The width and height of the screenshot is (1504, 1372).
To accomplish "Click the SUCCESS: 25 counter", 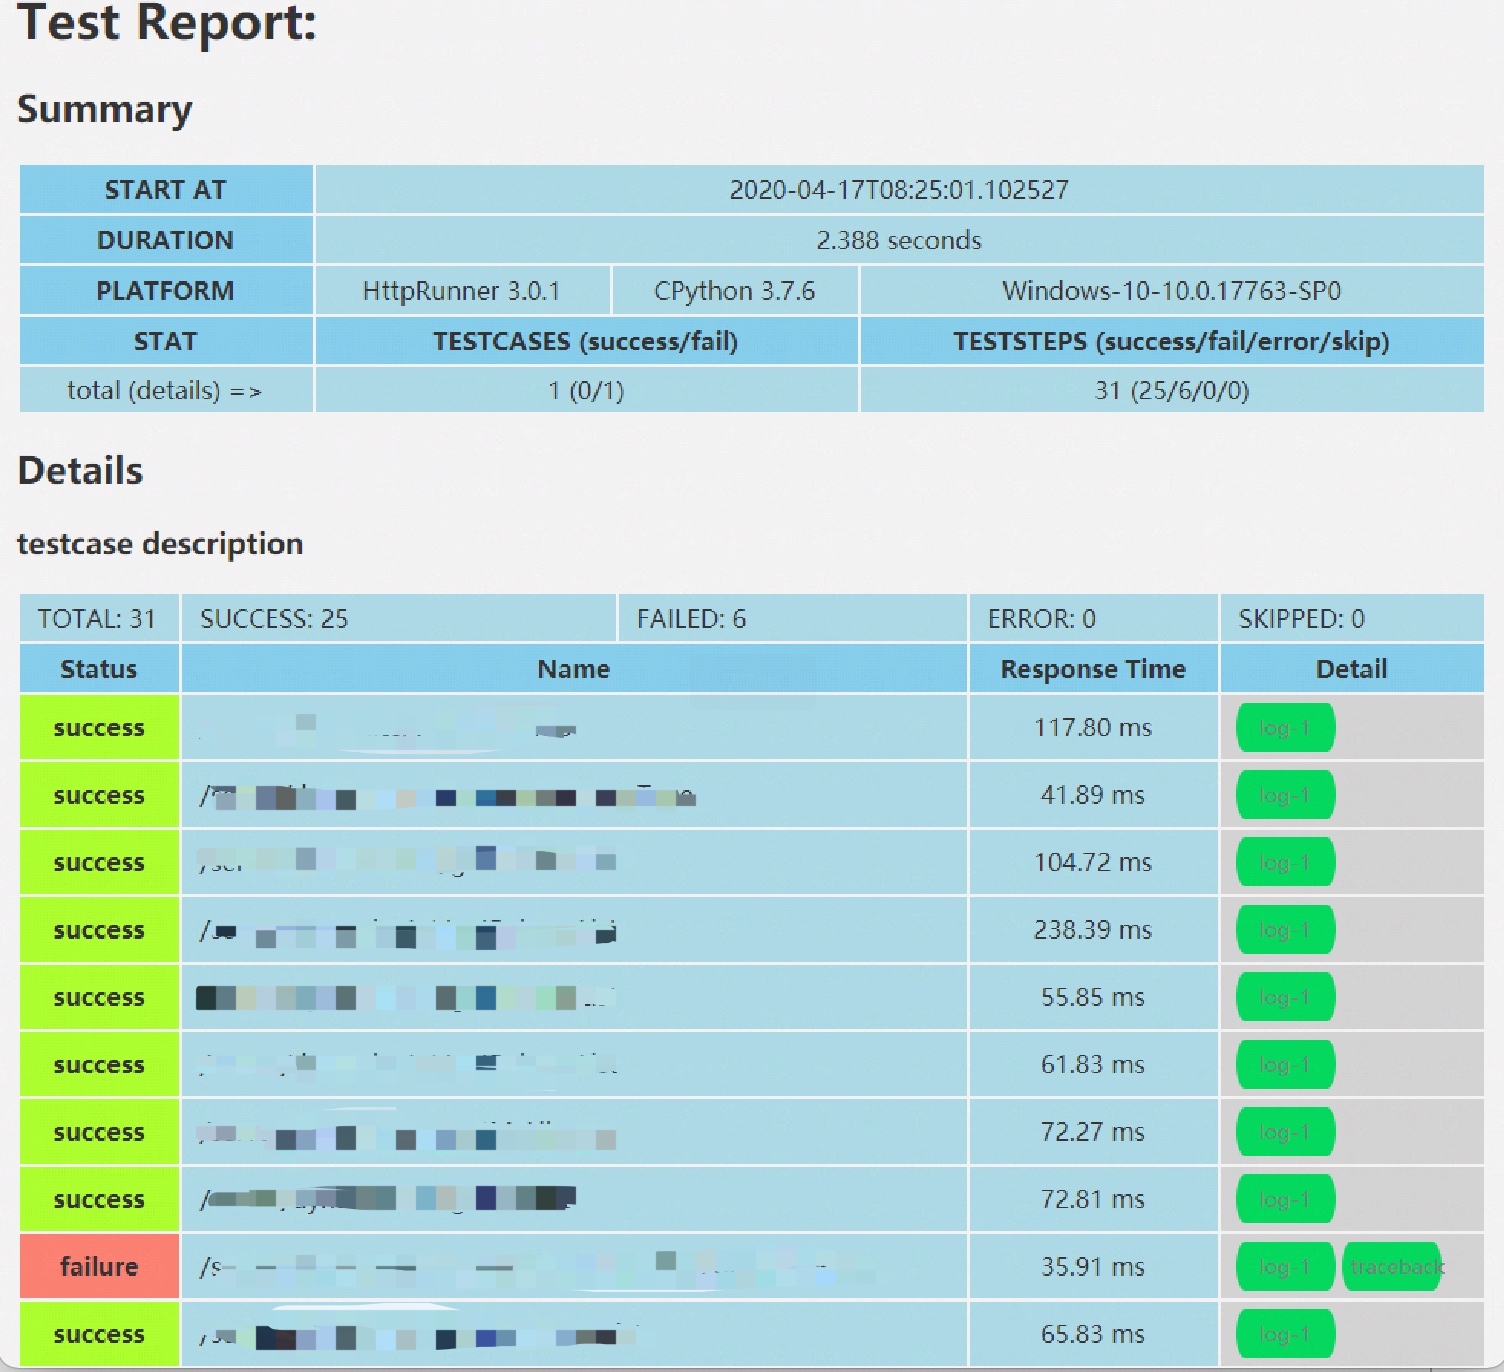I will click(x=398, y=618).
